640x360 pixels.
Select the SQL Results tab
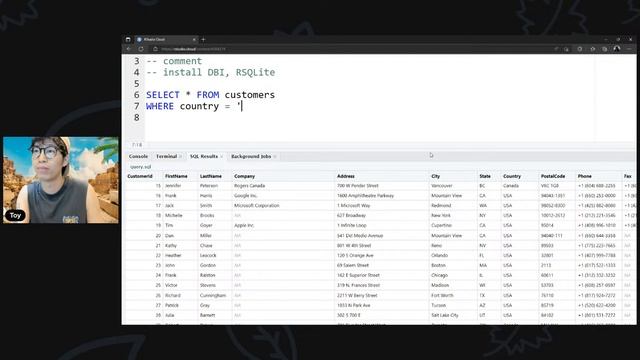pyautogui.click(x=204, y=156)
